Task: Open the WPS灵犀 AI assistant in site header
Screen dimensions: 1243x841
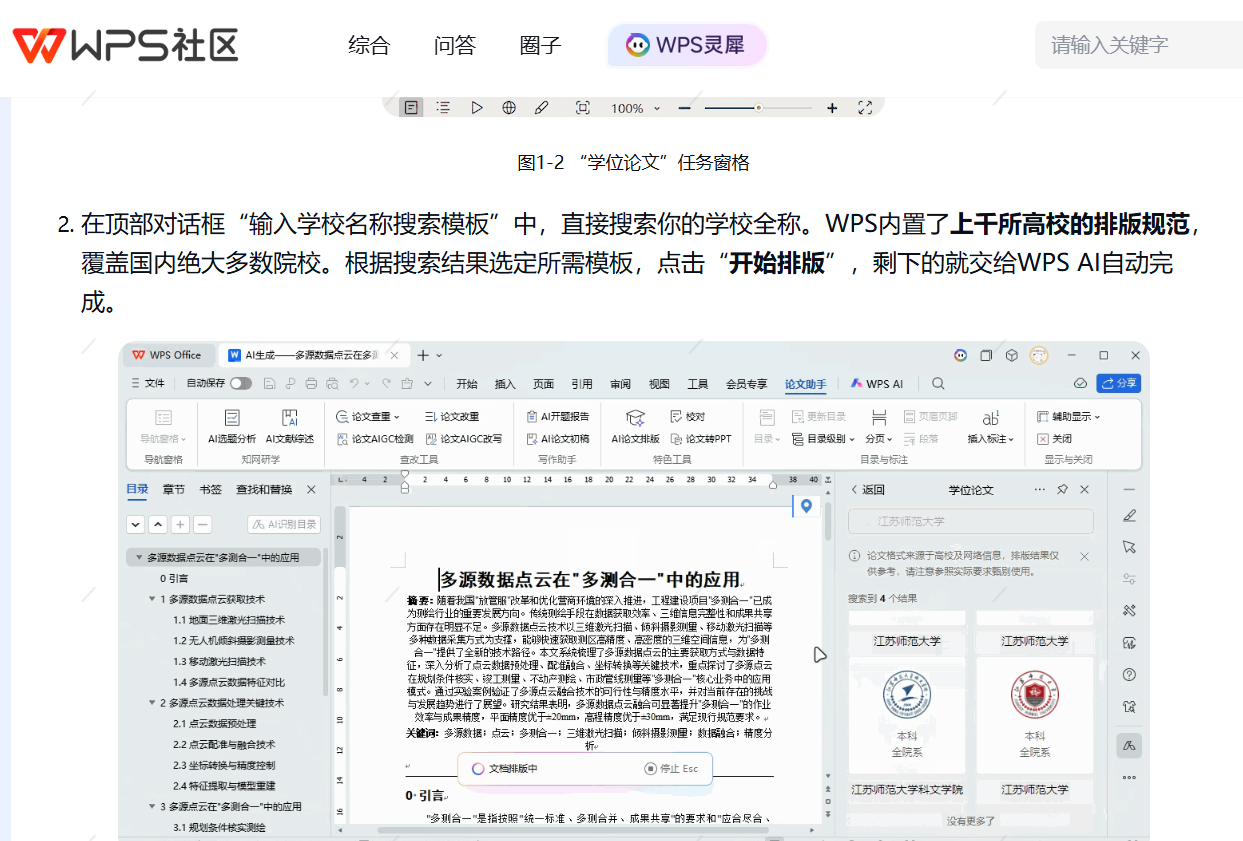Action: click(687, 45)
